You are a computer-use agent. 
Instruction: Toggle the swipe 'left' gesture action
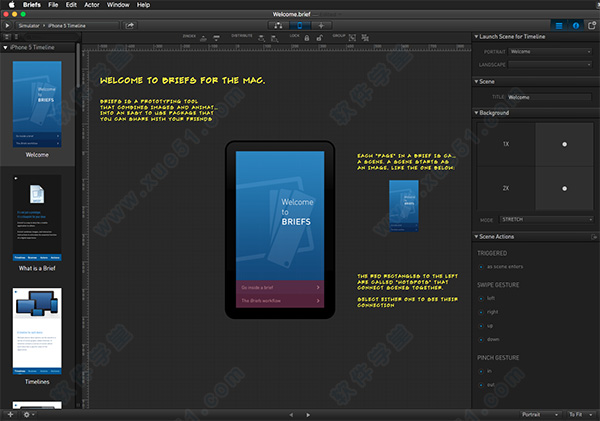[x=481, y=298]
